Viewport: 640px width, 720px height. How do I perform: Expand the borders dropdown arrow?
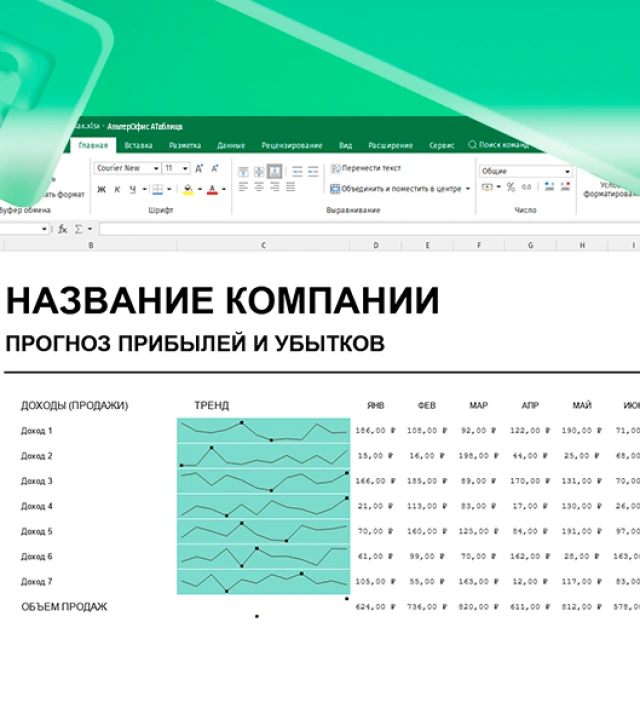pyautogui.click(x=169, y=189)
